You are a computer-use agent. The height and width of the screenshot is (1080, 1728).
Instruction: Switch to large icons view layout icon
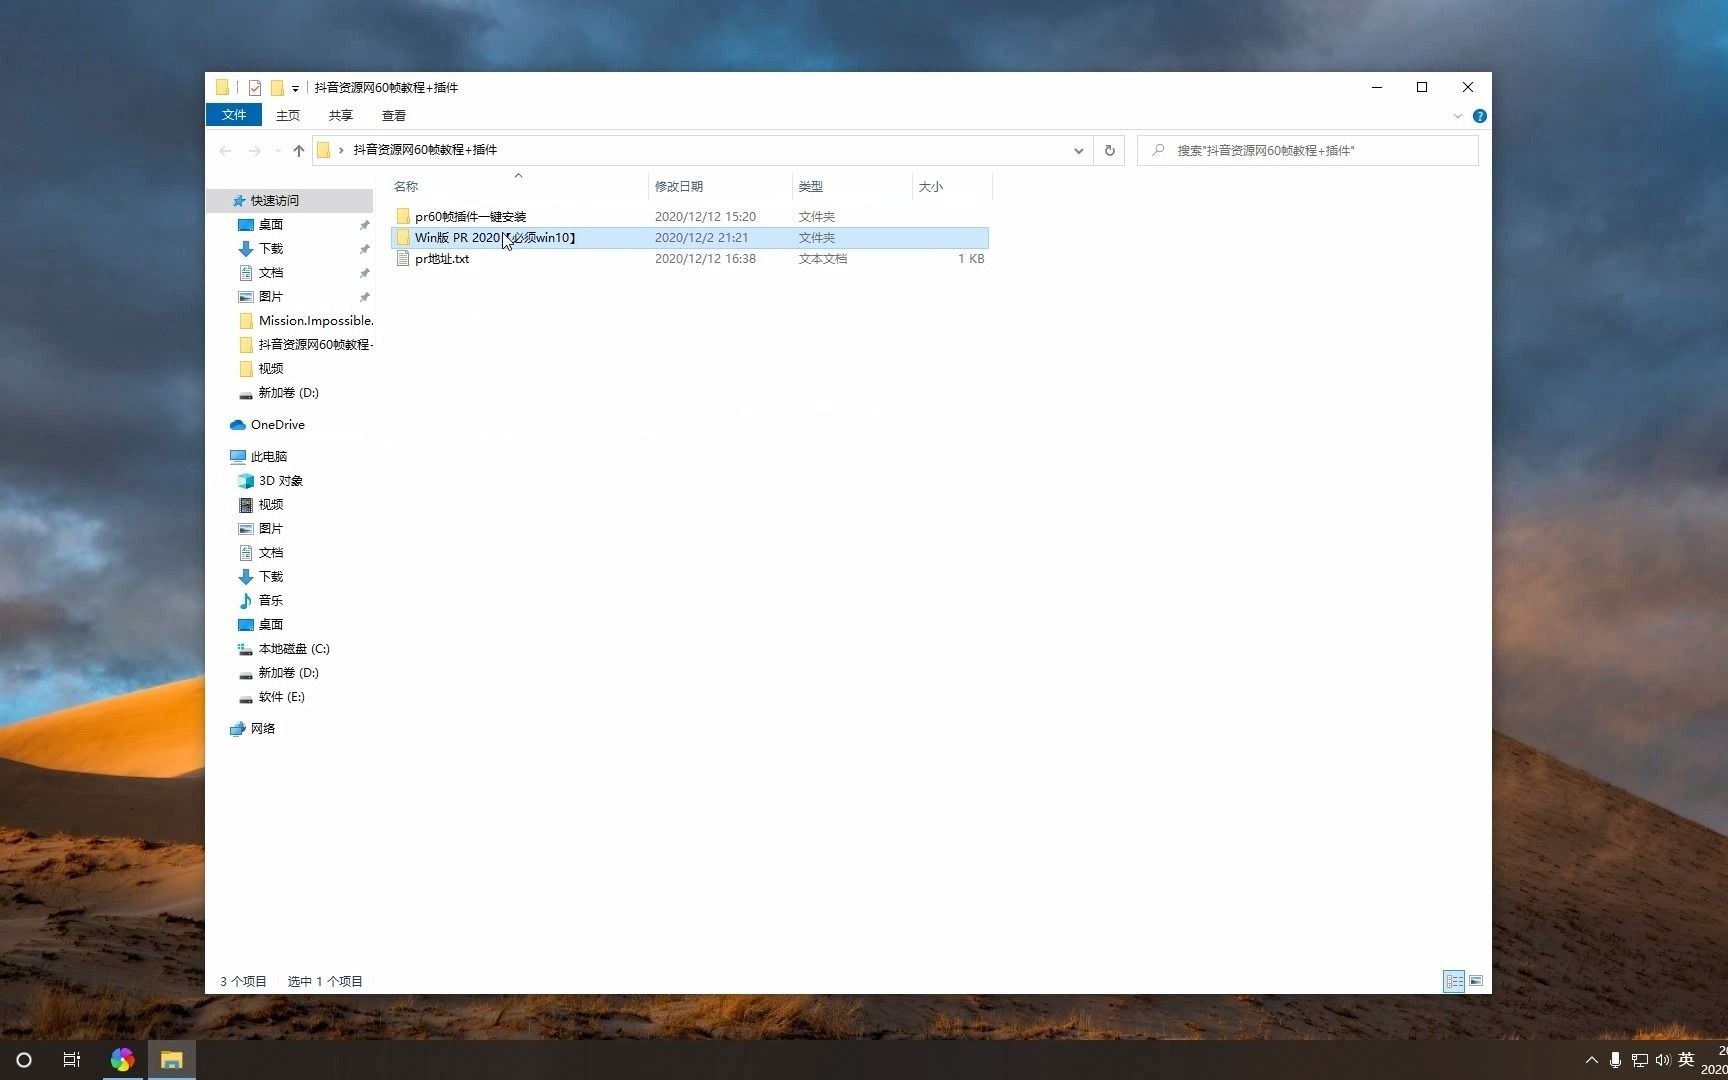1476,981
